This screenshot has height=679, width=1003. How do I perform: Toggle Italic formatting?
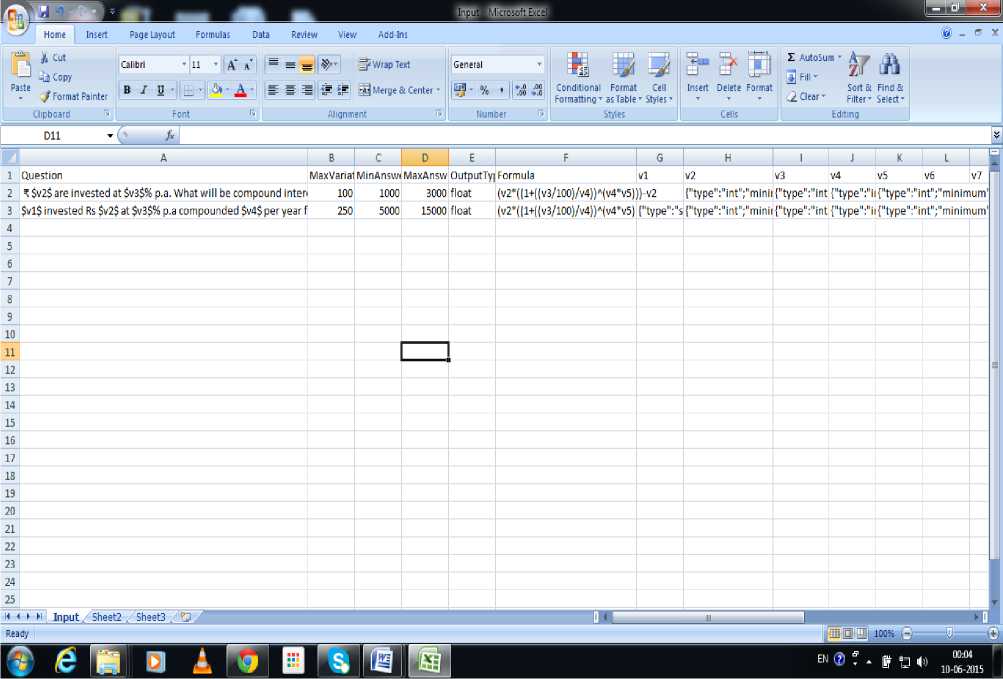[143, 90]
